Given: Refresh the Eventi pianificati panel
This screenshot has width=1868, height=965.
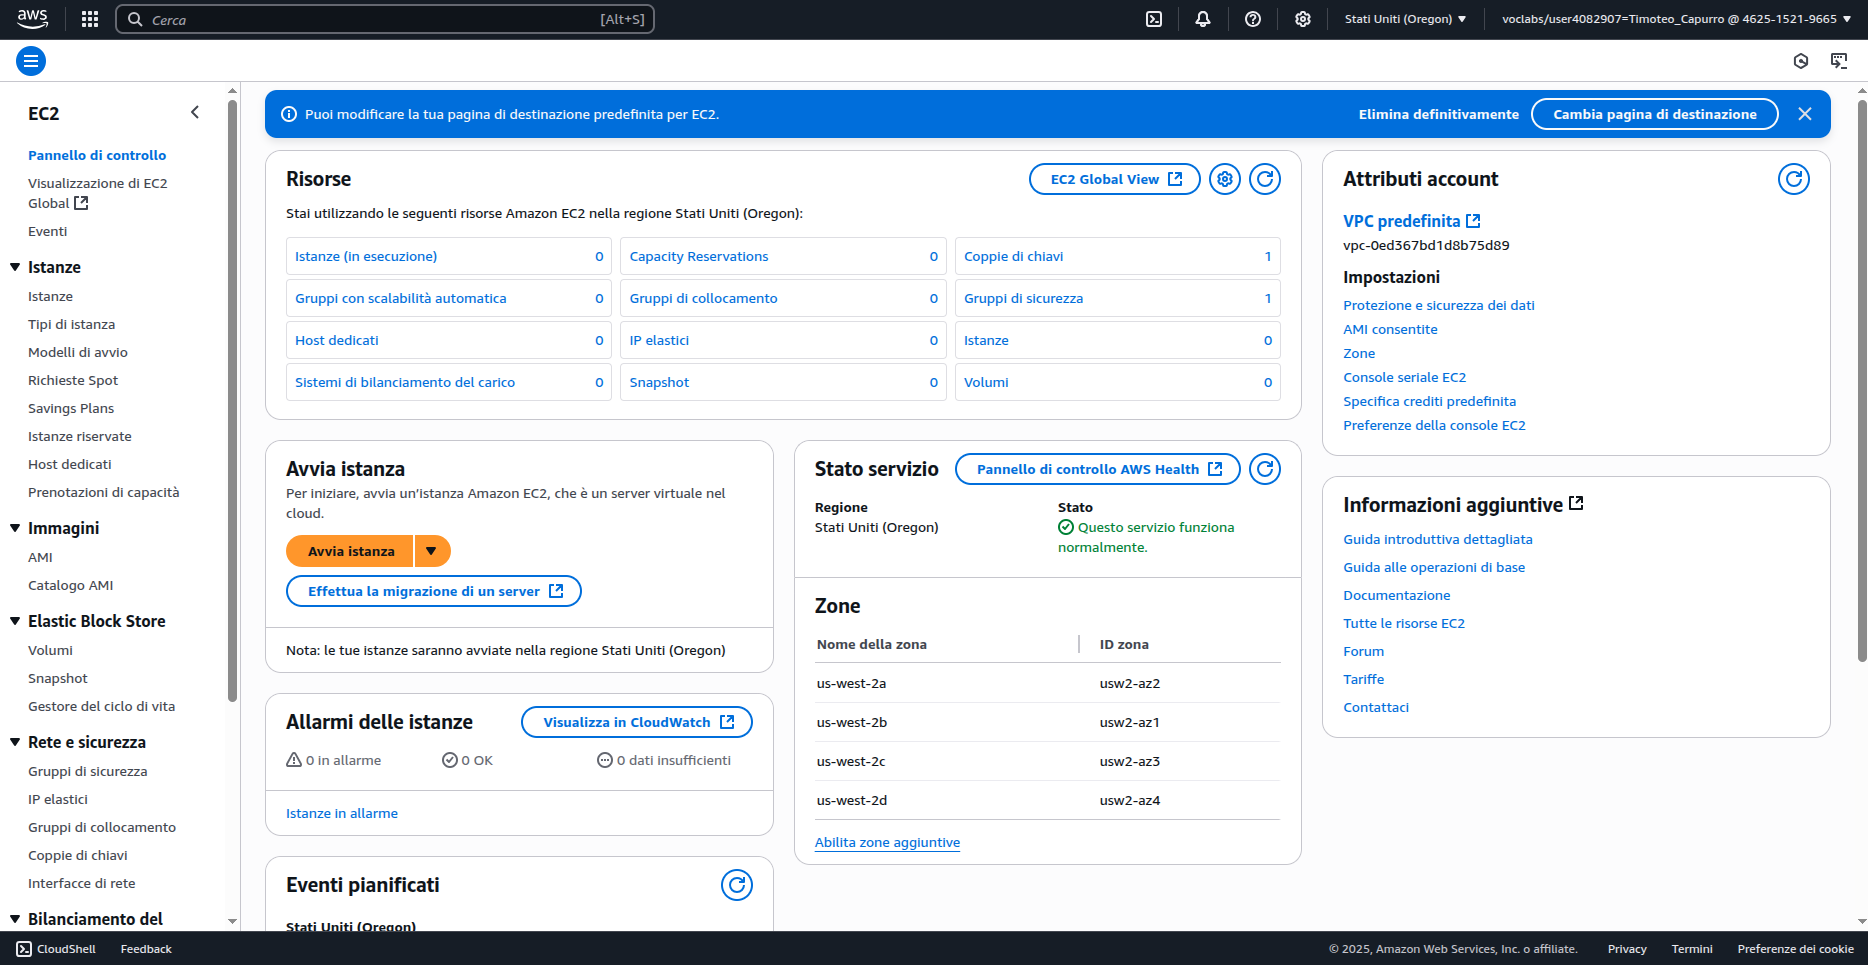Looking at the screenshot, I should [x=737, y=885].
